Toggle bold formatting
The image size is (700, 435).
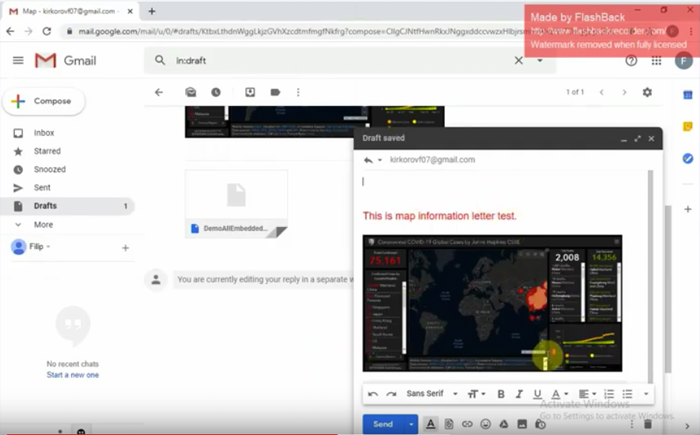[x=501, y=394]
